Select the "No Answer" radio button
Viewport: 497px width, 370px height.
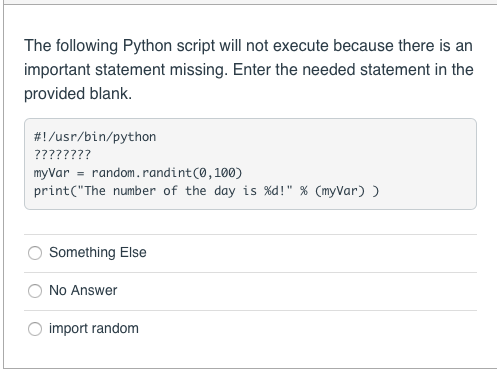35,291
